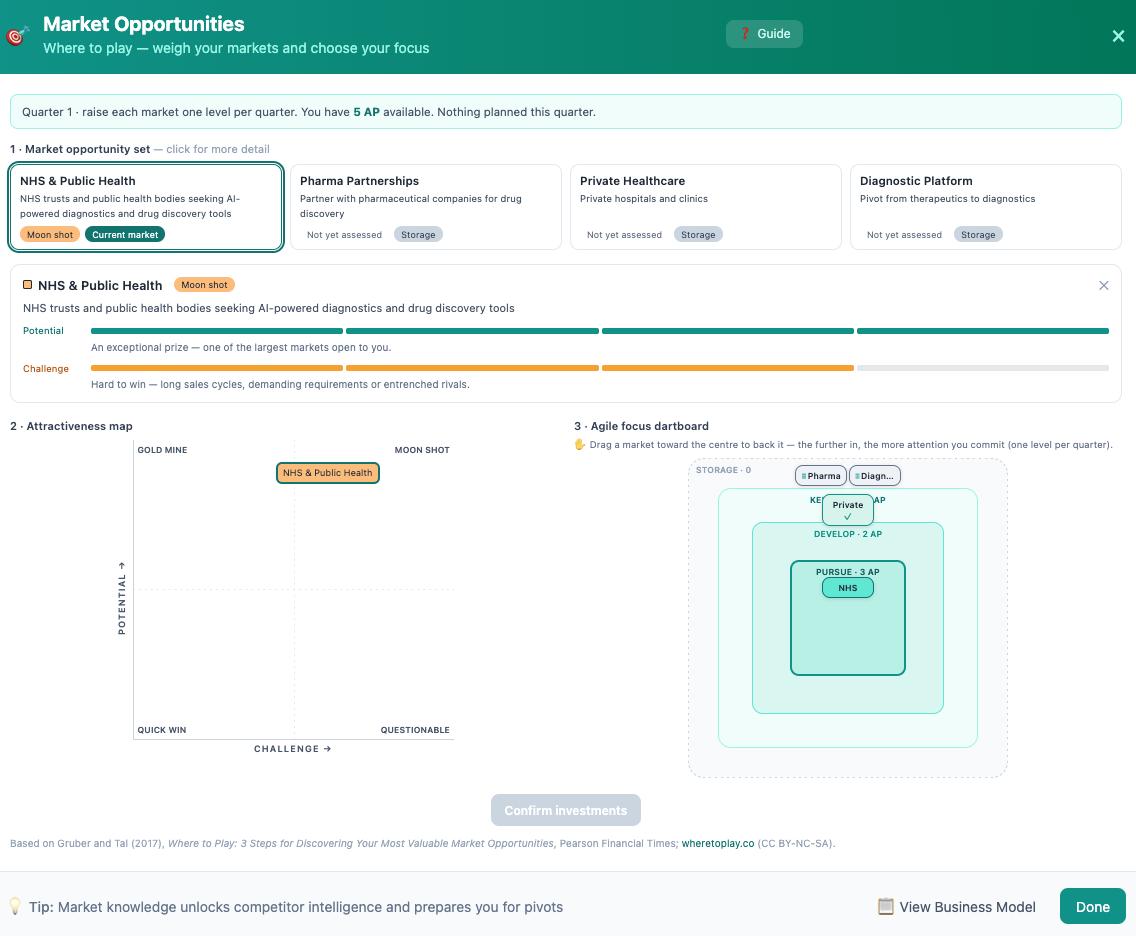Click the PURSUE · 3 AP zone label
The image size is (1136, 936).
tap(848, 572)
